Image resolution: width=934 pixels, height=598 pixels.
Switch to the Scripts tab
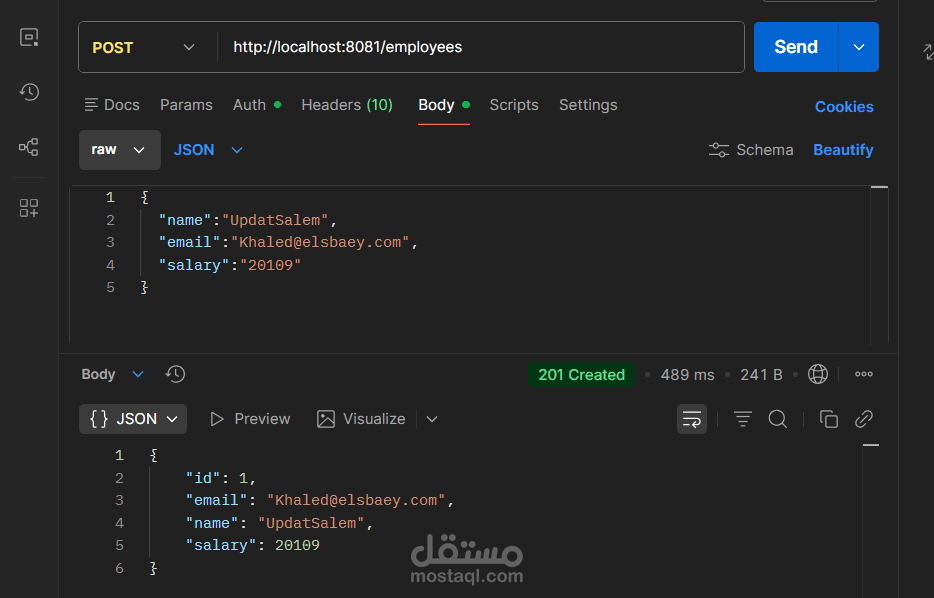[x=513, y=105]
